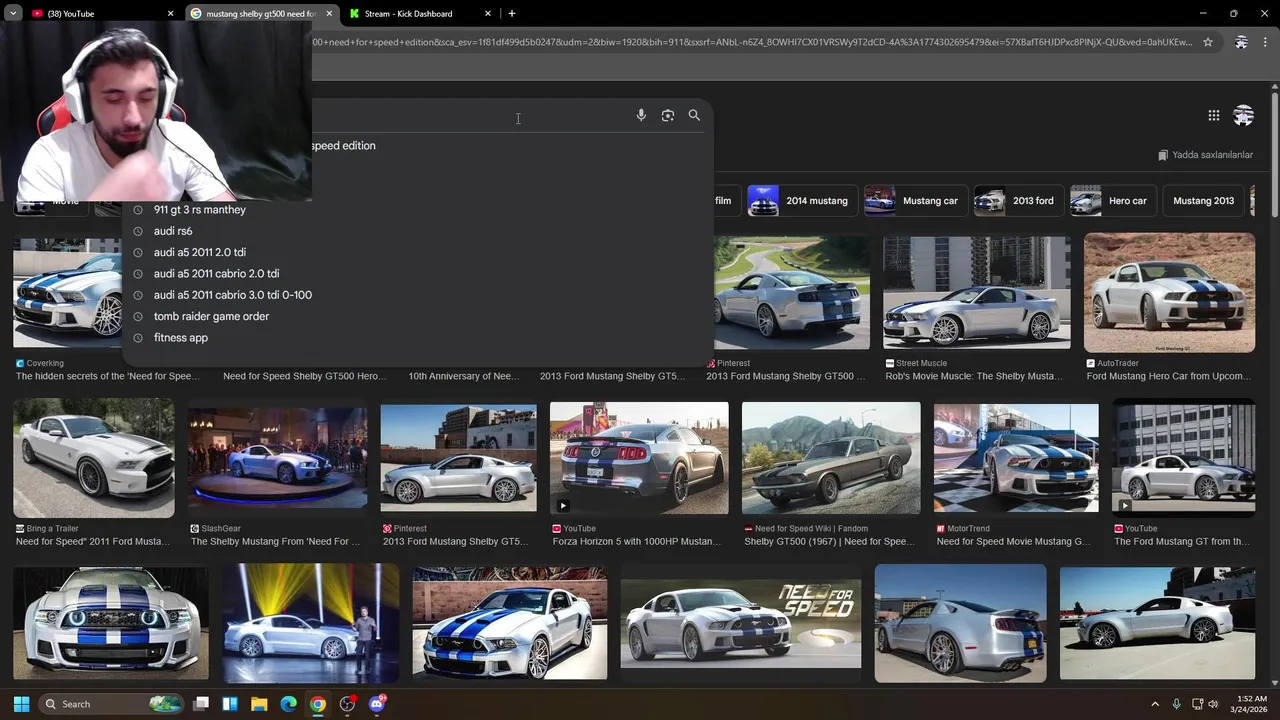Open the SlashGear Mustang stage image
This screenshot has height=720, width=1280.
point(277,458)
